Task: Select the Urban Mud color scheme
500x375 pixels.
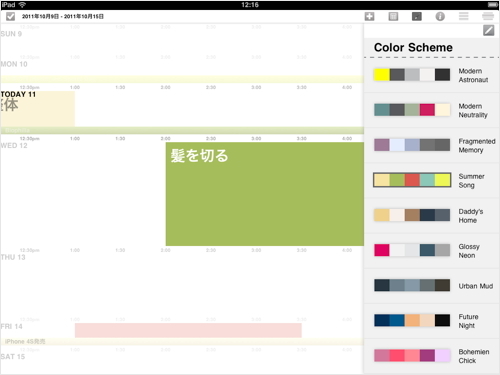Action: coord(431,286)
